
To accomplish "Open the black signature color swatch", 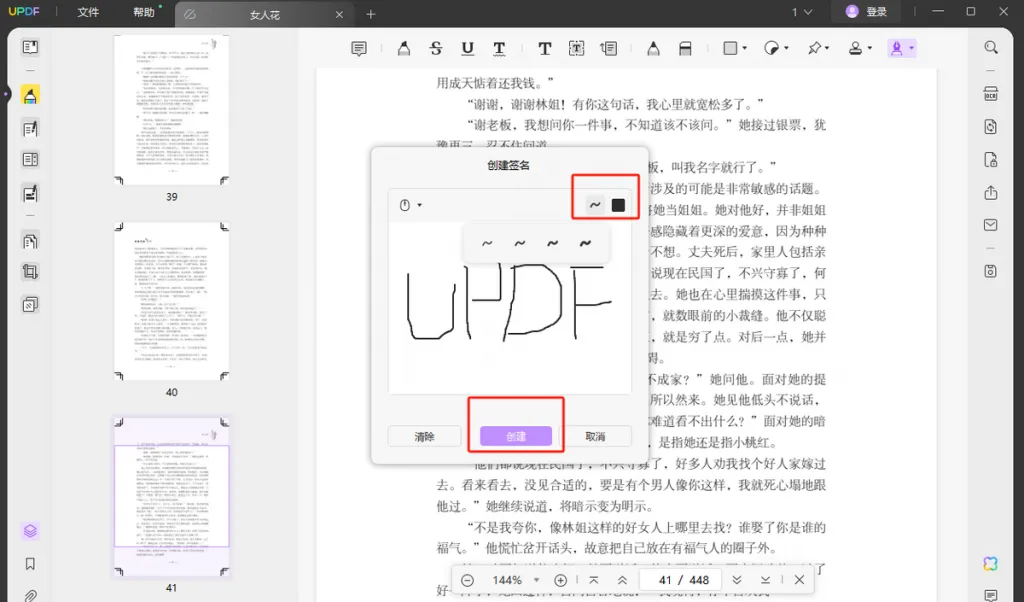I will coord(618,205).
